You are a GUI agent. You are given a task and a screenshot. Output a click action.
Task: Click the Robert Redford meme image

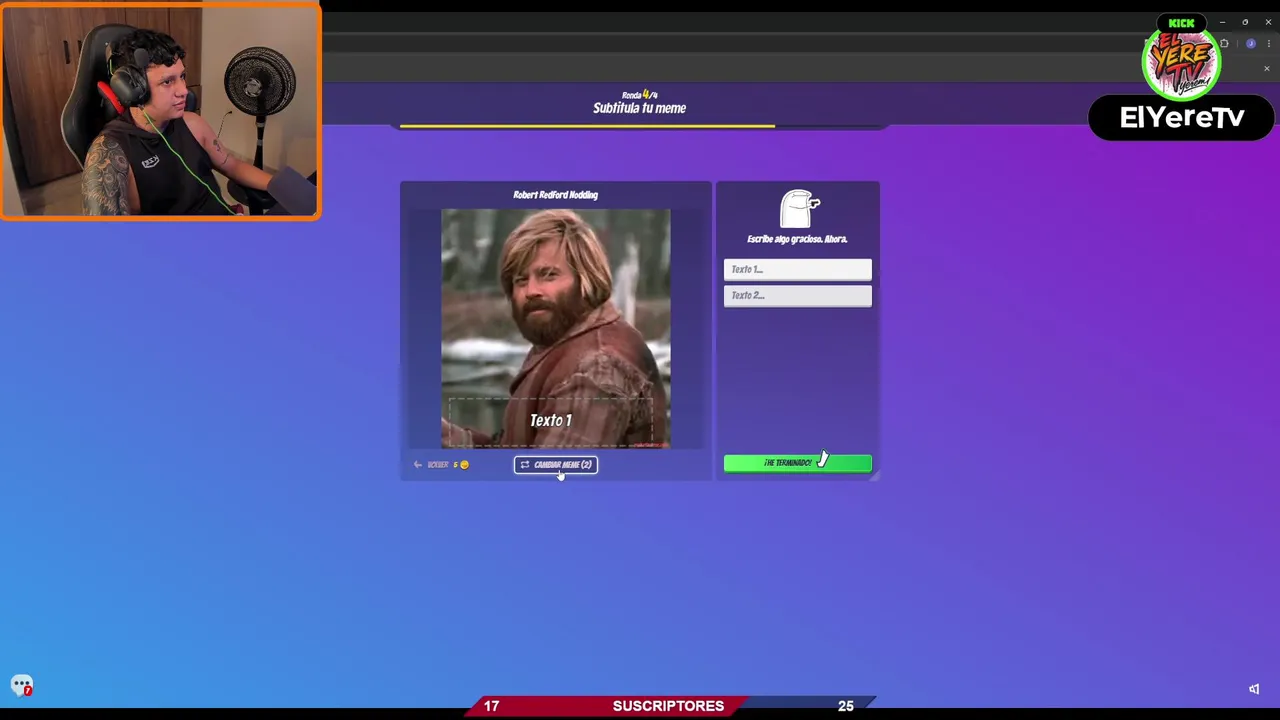pos(556,329)
